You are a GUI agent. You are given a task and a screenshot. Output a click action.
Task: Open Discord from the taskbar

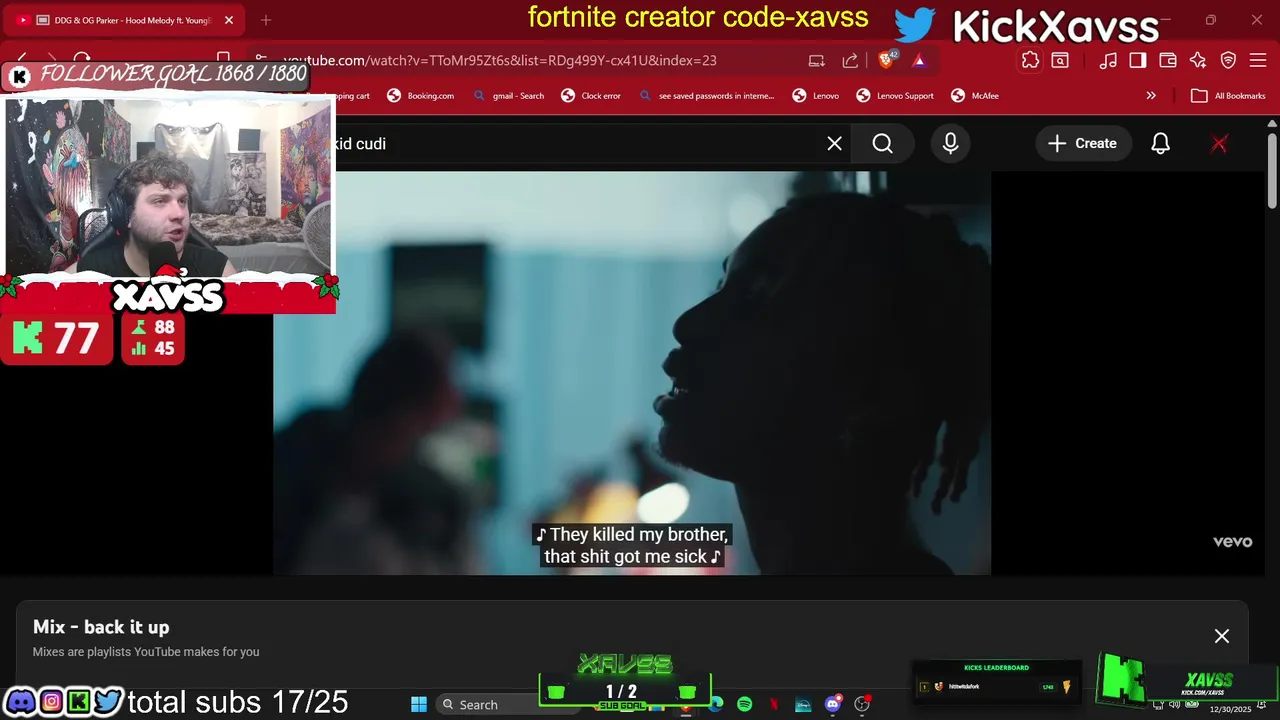pos(833,704)
